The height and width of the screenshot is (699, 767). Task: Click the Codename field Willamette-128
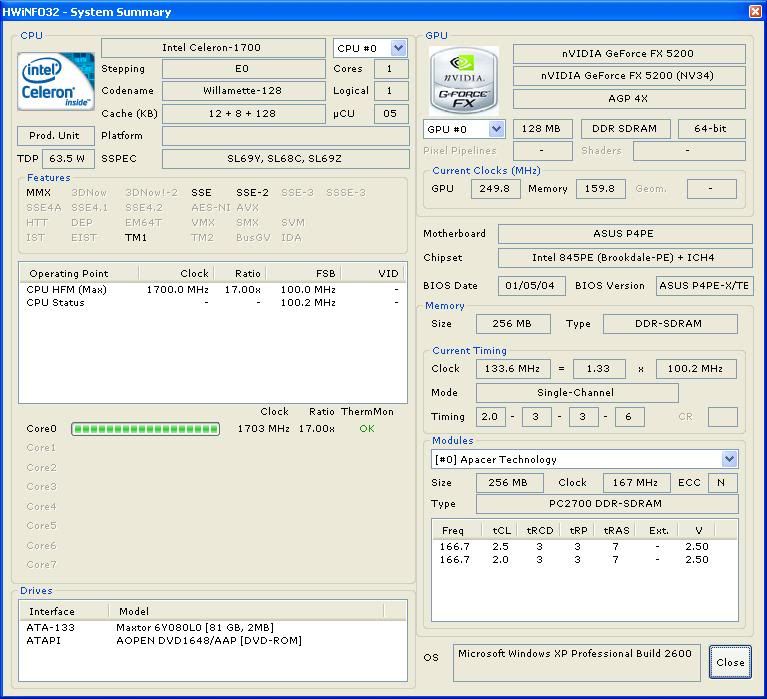(244, 91)
